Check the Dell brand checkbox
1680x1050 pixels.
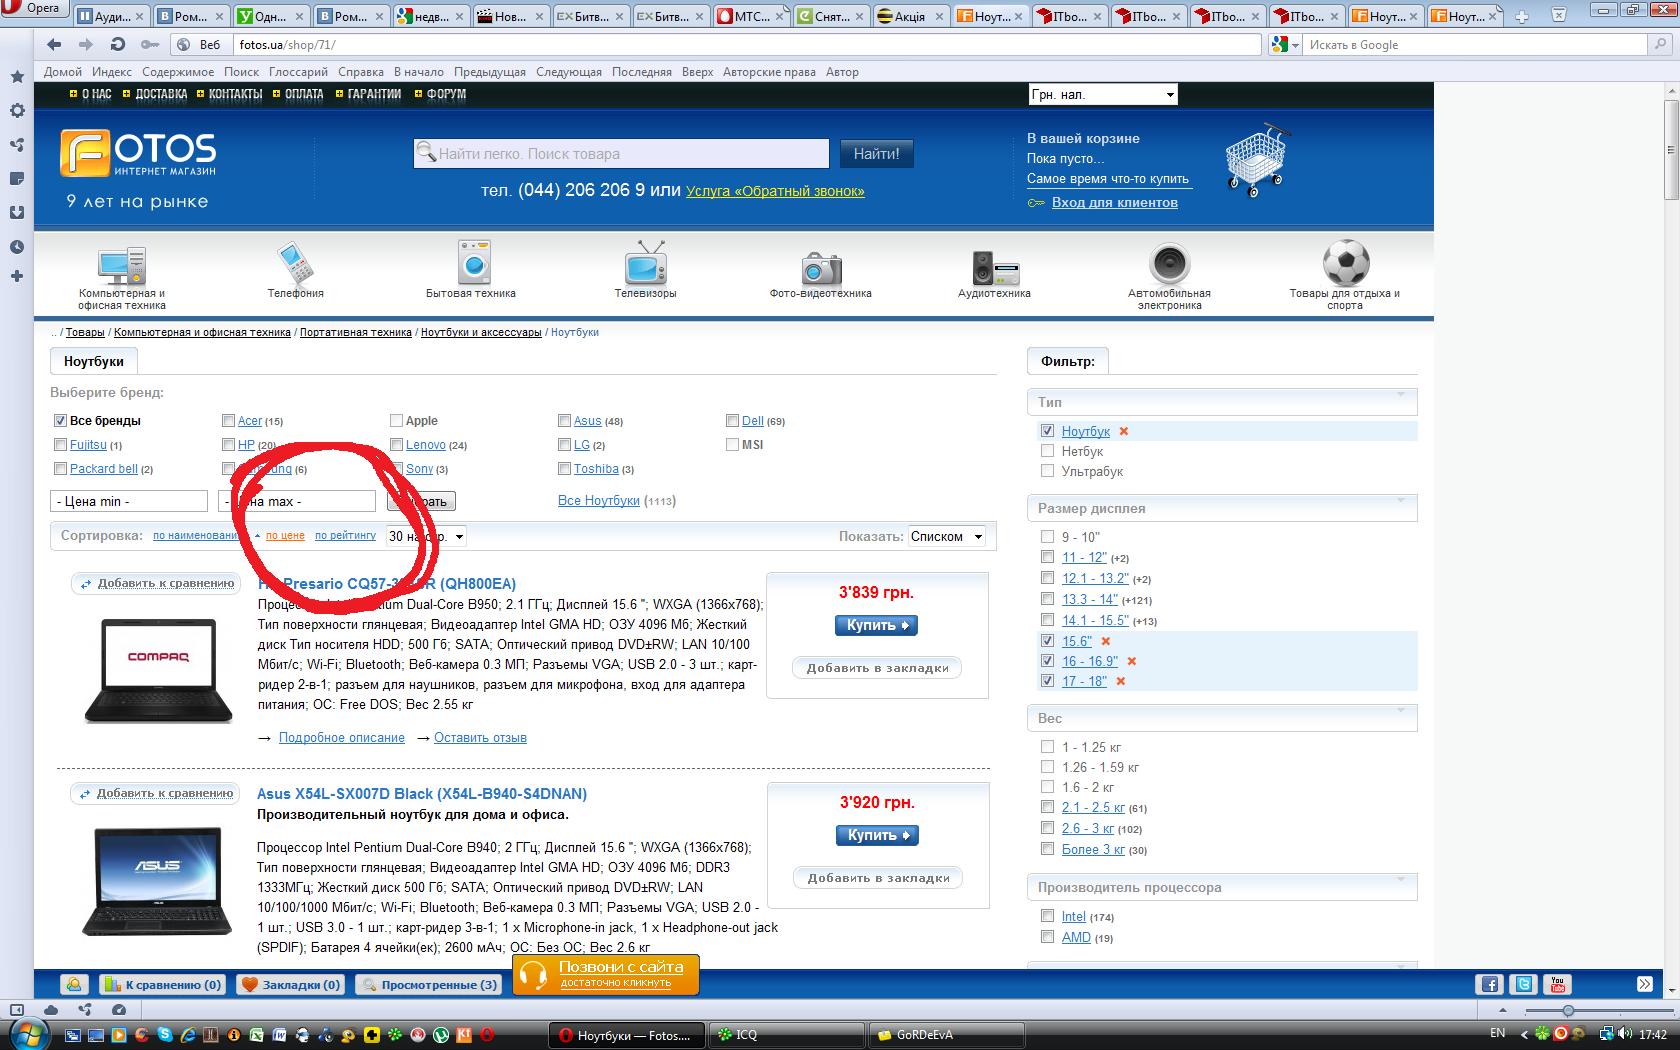[x=733, y=421]
